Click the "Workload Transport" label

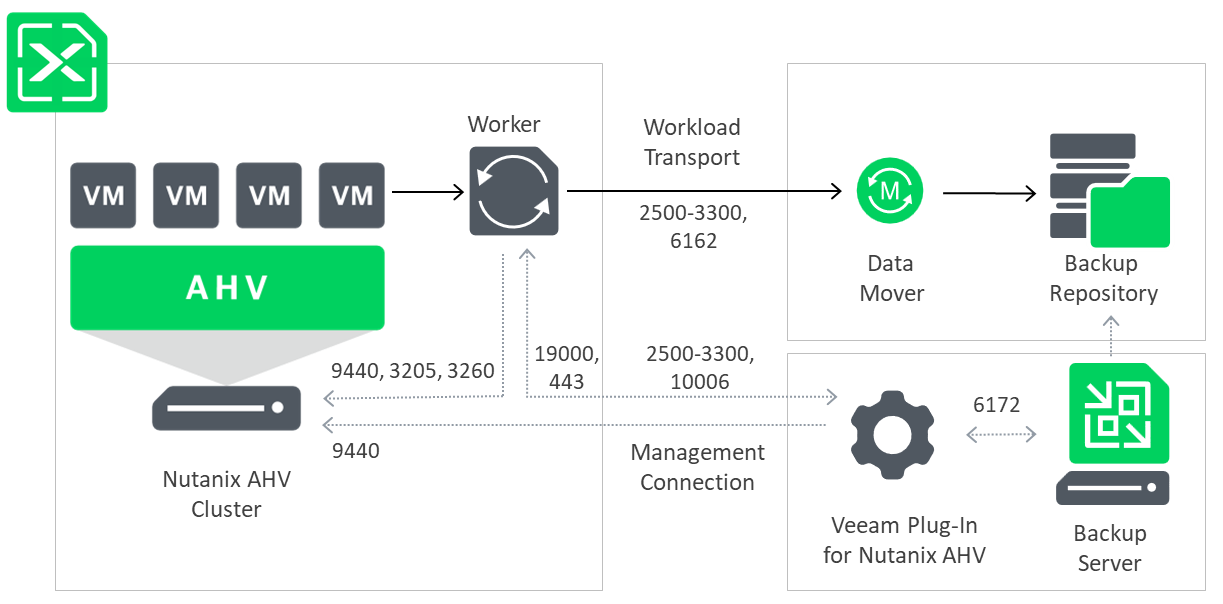pos(692,142)
